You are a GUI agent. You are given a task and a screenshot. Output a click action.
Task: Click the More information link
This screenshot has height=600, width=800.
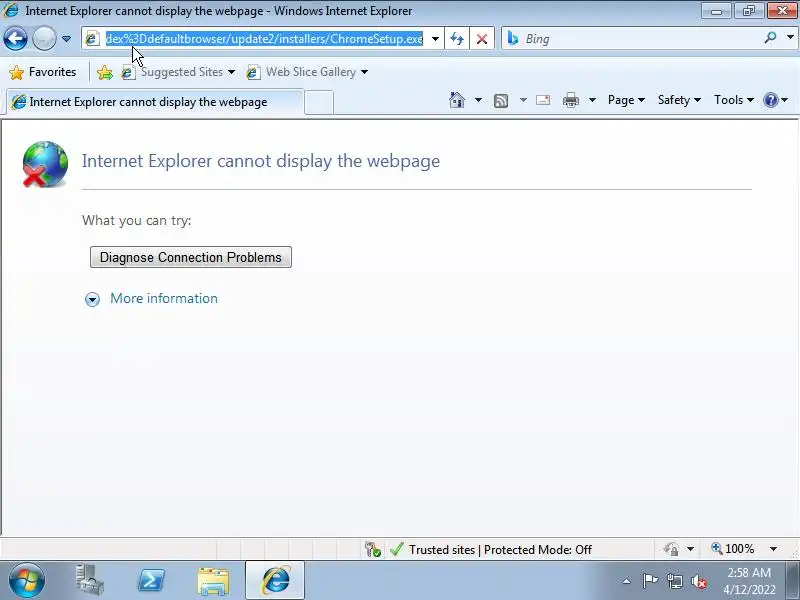pyautogui.click(x=164, y=298)
